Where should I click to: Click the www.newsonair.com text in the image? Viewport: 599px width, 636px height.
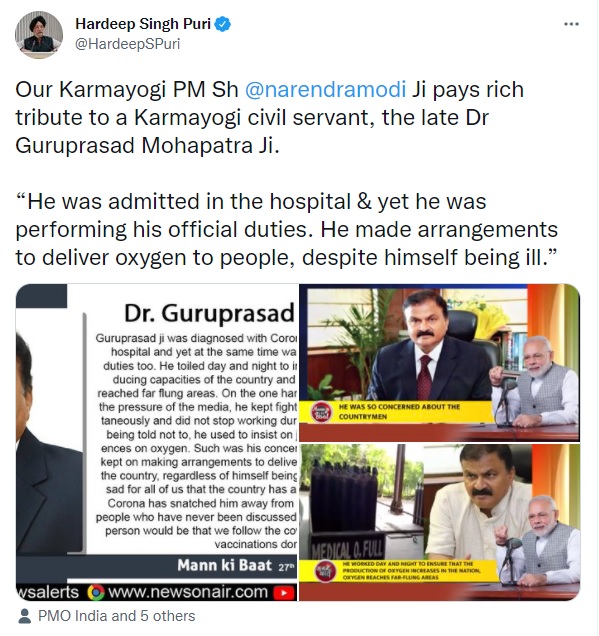tap(188, 592)
